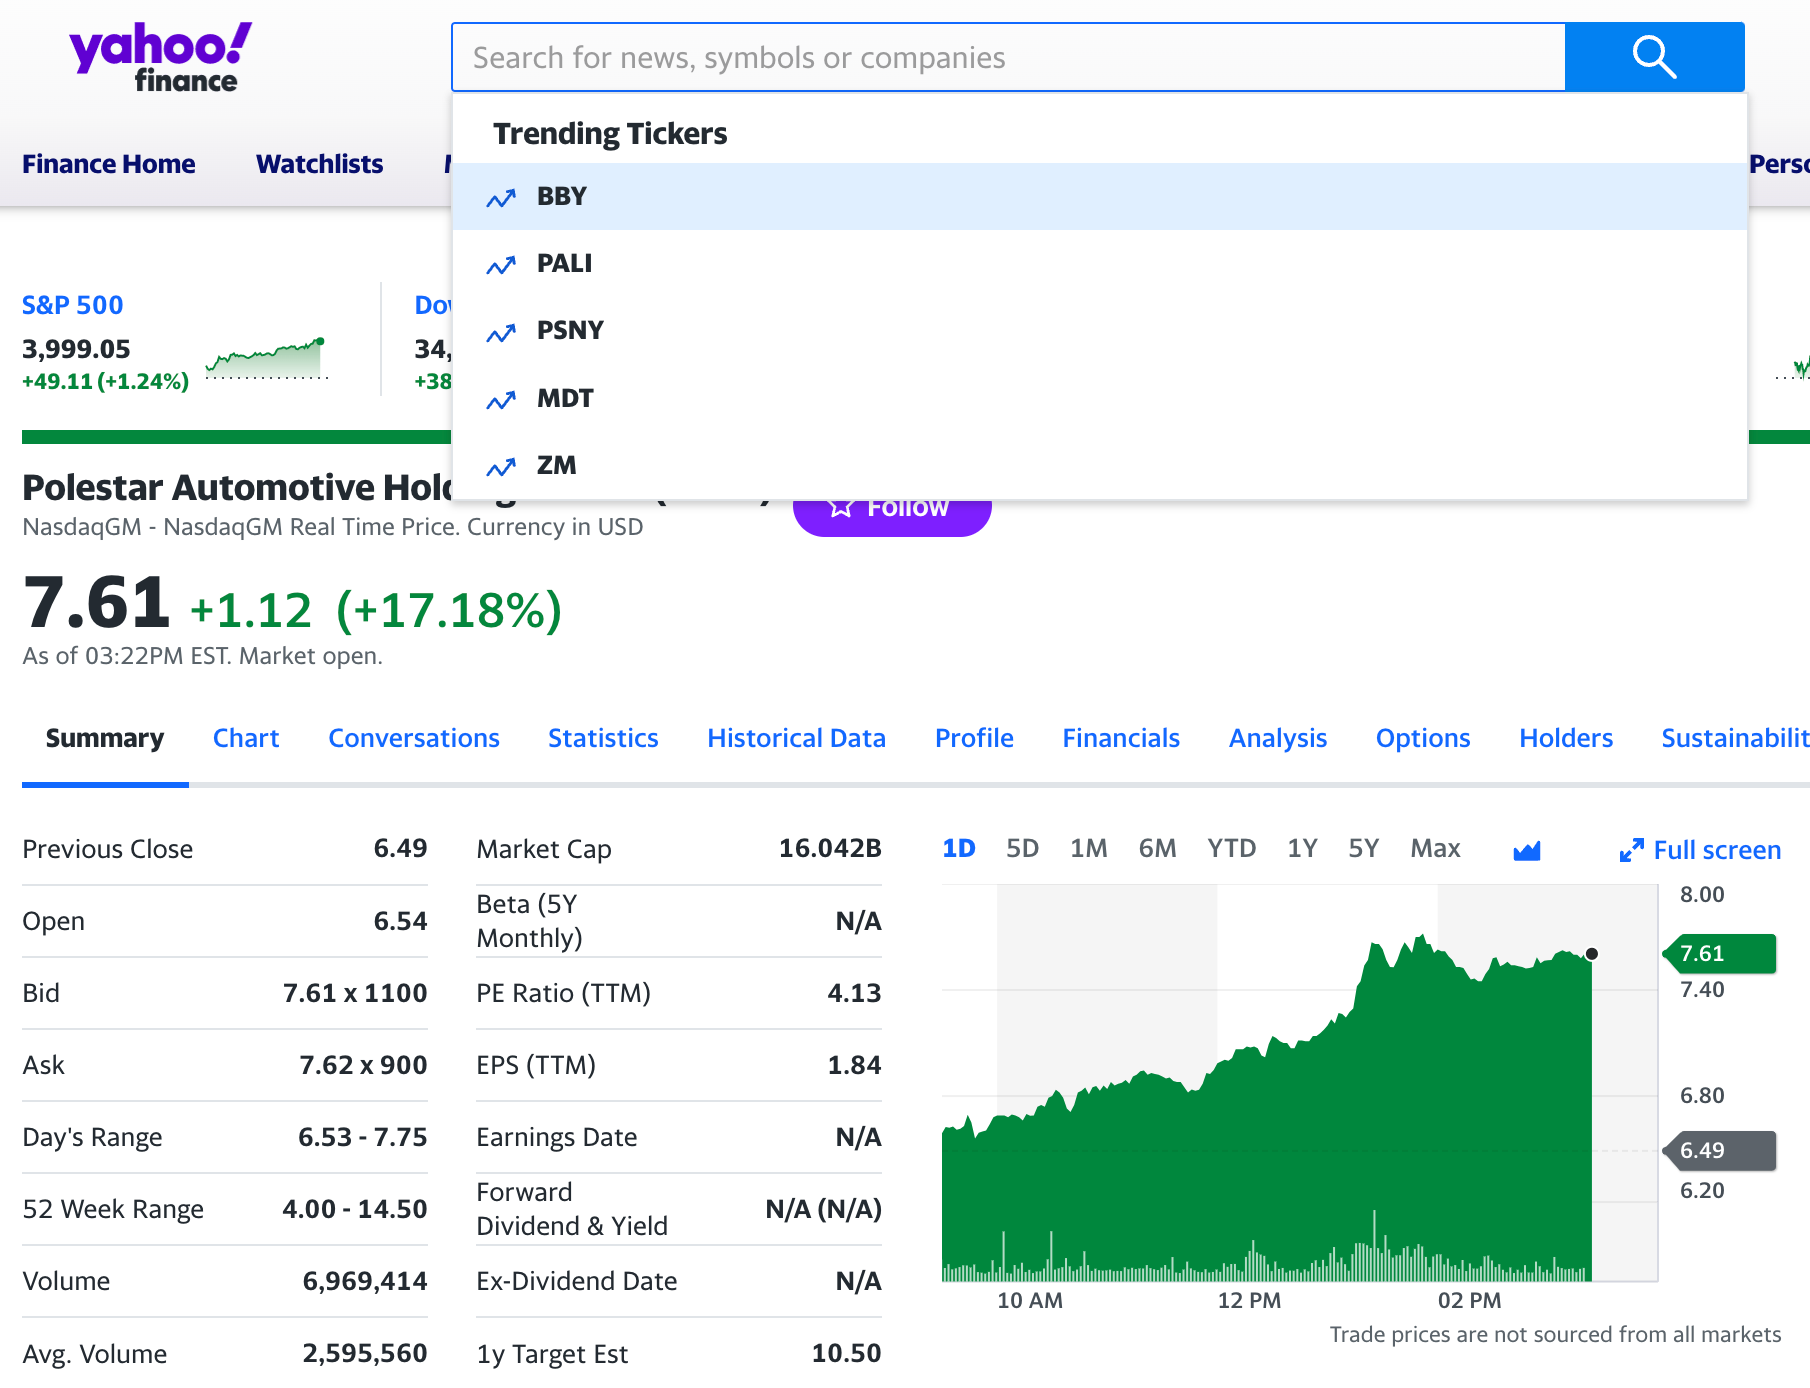Click the trending arrow icon beside PALI

[x=501, y=265]
